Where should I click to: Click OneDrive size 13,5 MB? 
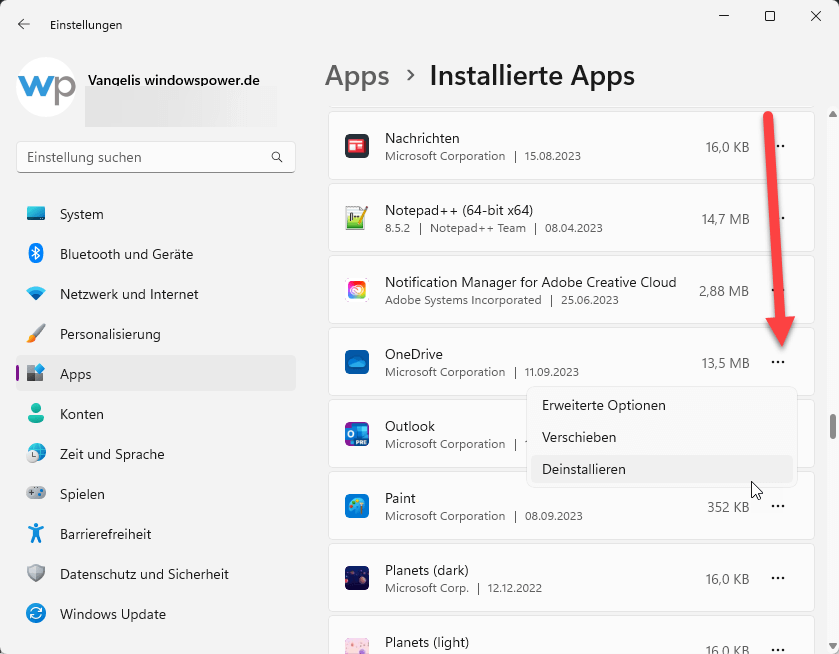point(726,363)
